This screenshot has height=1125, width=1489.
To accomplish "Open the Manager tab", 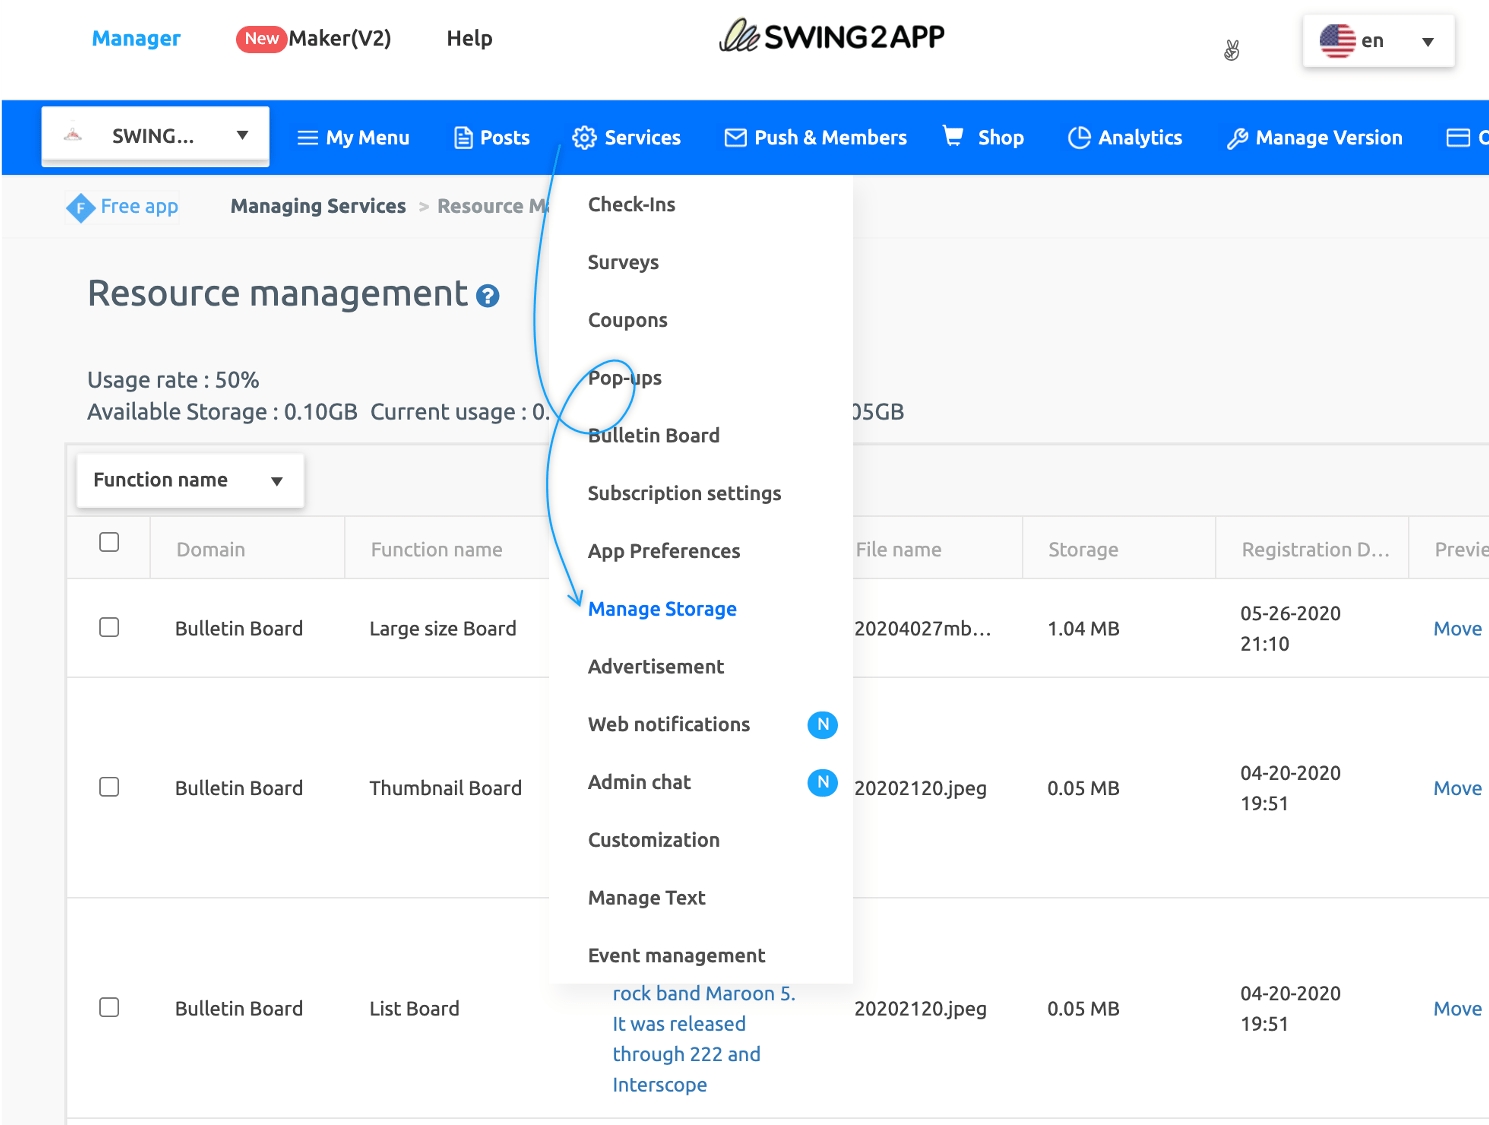I will click(x=136, y=39).
